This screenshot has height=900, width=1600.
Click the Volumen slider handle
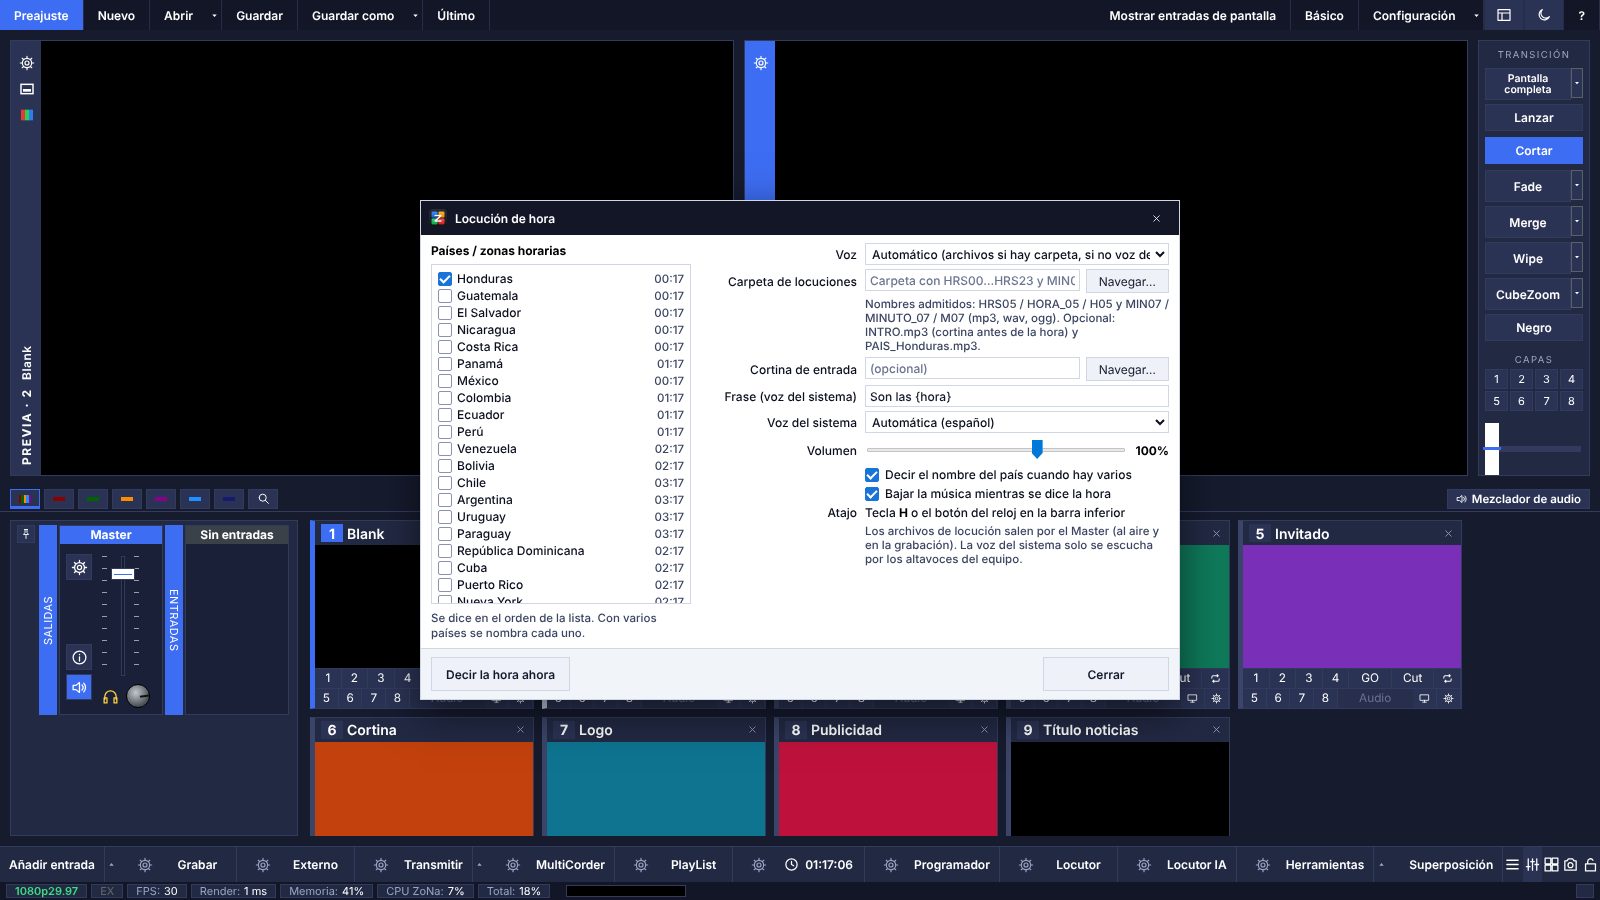(x=1037, y=449)
